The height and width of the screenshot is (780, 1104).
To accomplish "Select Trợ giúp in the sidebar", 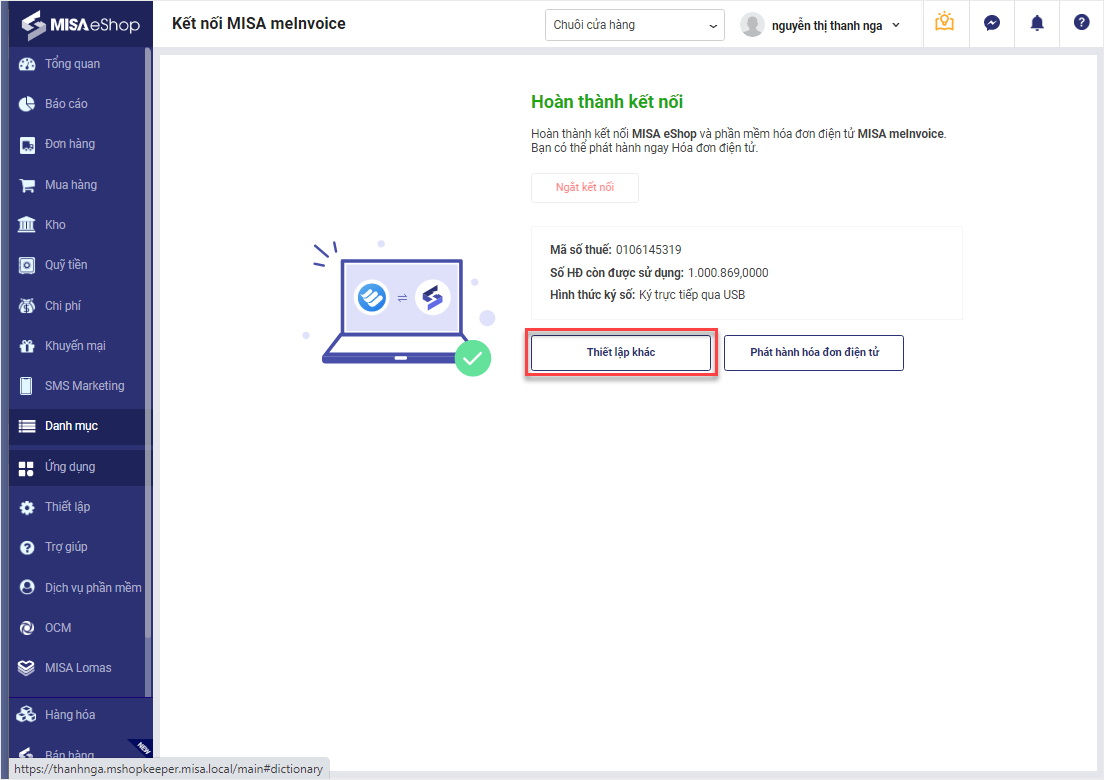I will point(66,547).
